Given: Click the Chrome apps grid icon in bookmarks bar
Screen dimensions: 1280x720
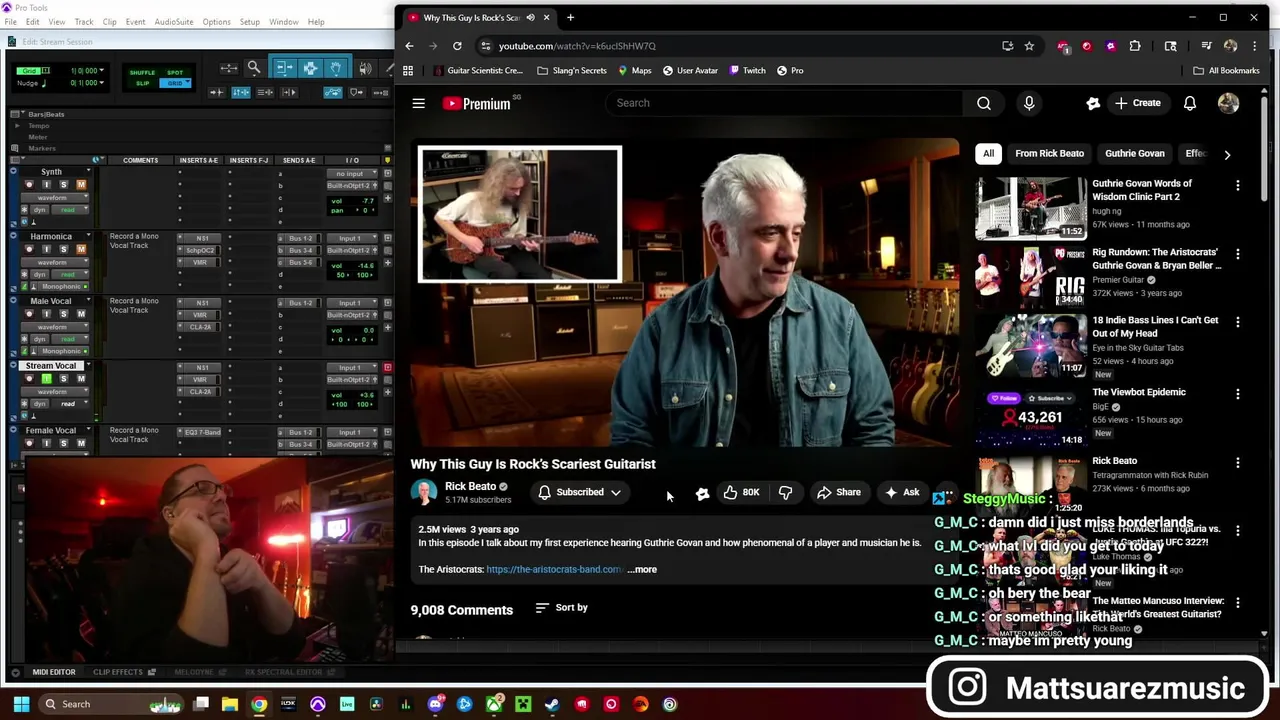Looking at the screenshot, I should (x=408, y=71).
